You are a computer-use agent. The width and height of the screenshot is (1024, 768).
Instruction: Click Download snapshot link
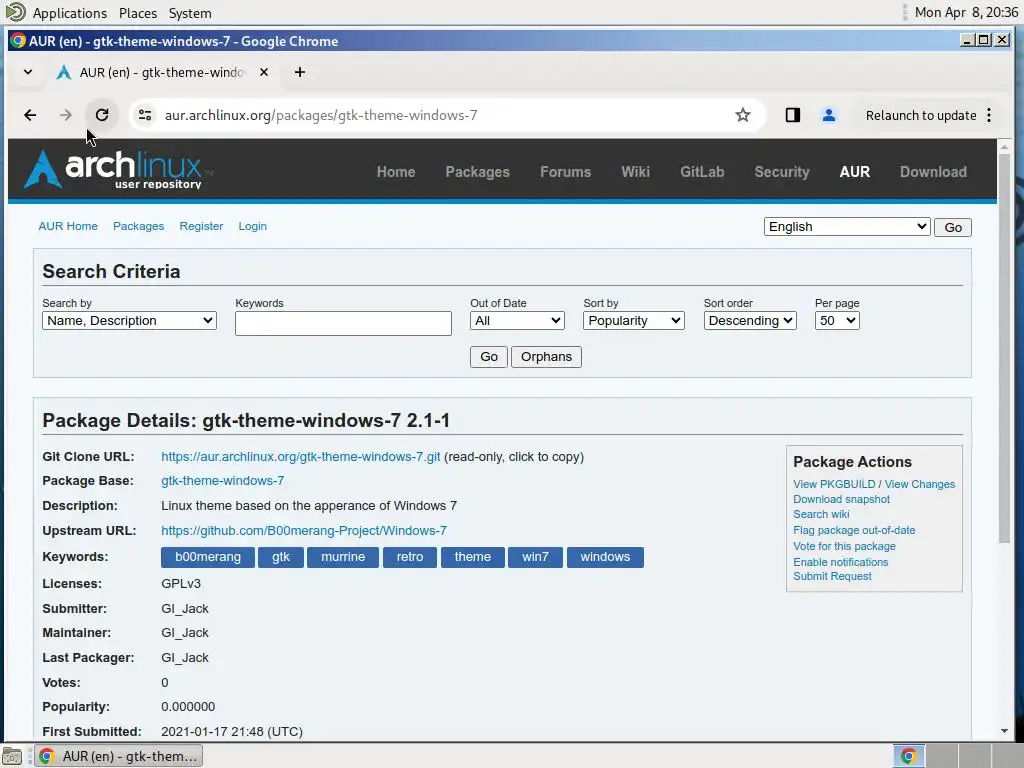[x=841, y=499]
